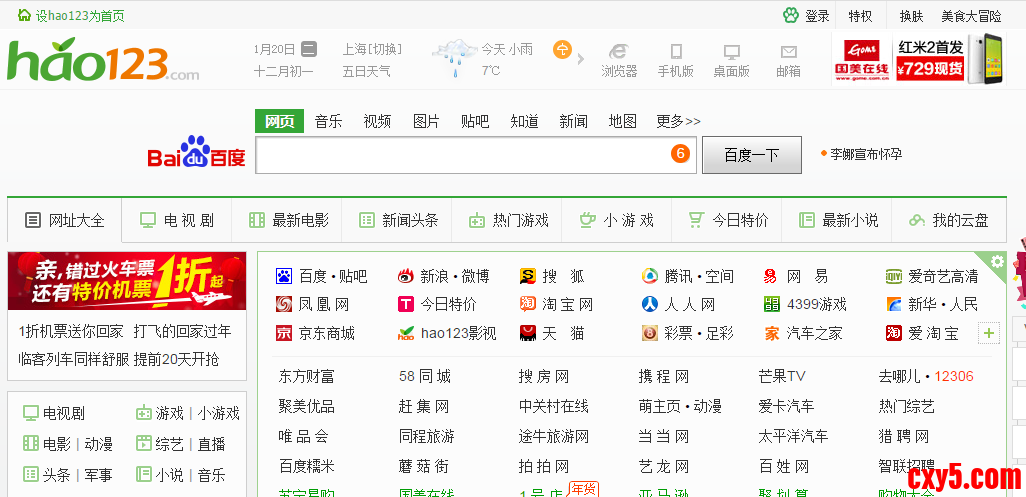Click the 红米2首发 Gome ad banner
1026x497 pixels.
coord(918,59)
